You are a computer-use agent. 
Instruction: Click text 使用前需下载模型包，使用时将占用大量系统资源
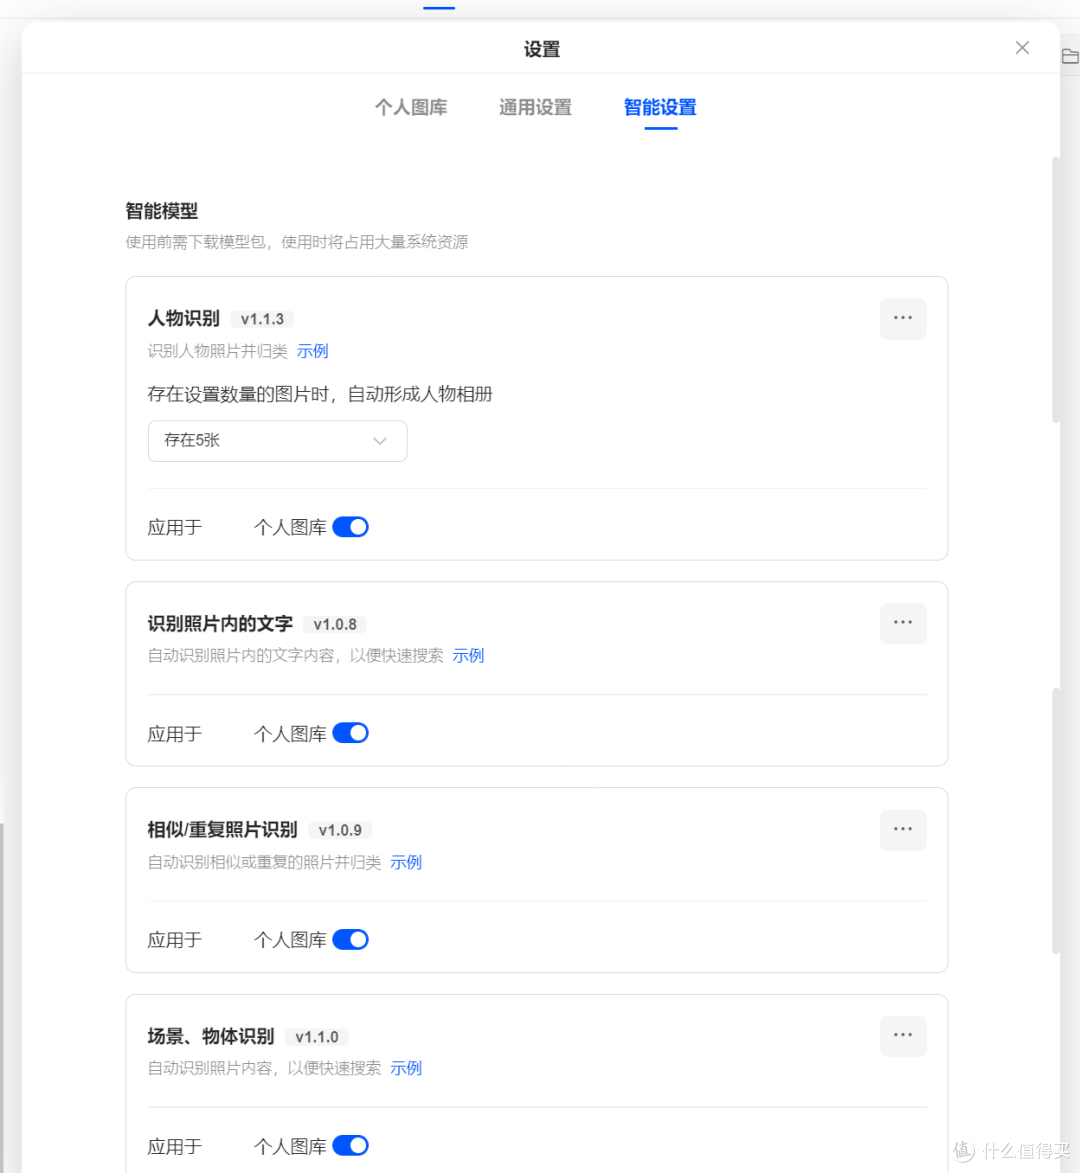(x=297, y=242)
